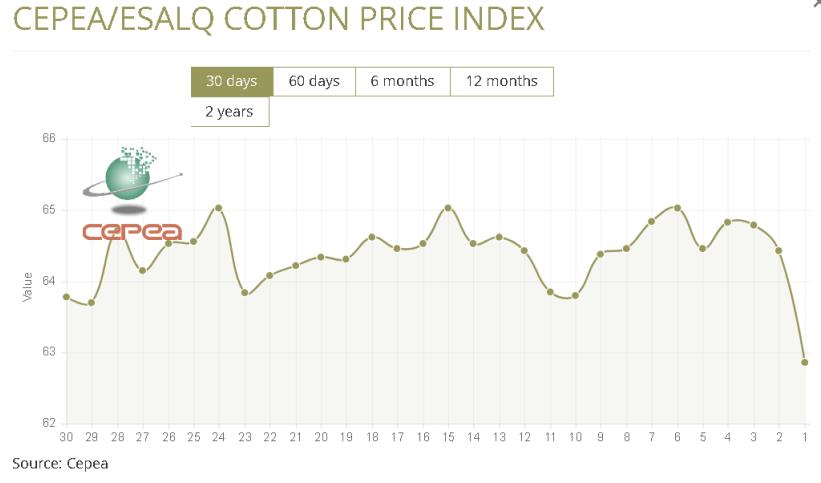The height and width of the screenshot is (483, 821).
Task: Click the first data point at day 30
Action: pyautogui.click(x=66, y=297)
